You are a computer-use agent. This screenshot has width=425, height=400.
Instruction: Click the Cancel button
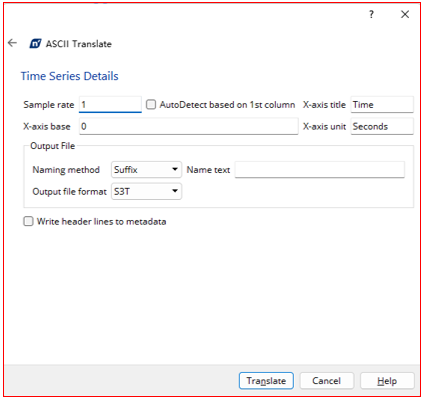(x=327, y=381)
